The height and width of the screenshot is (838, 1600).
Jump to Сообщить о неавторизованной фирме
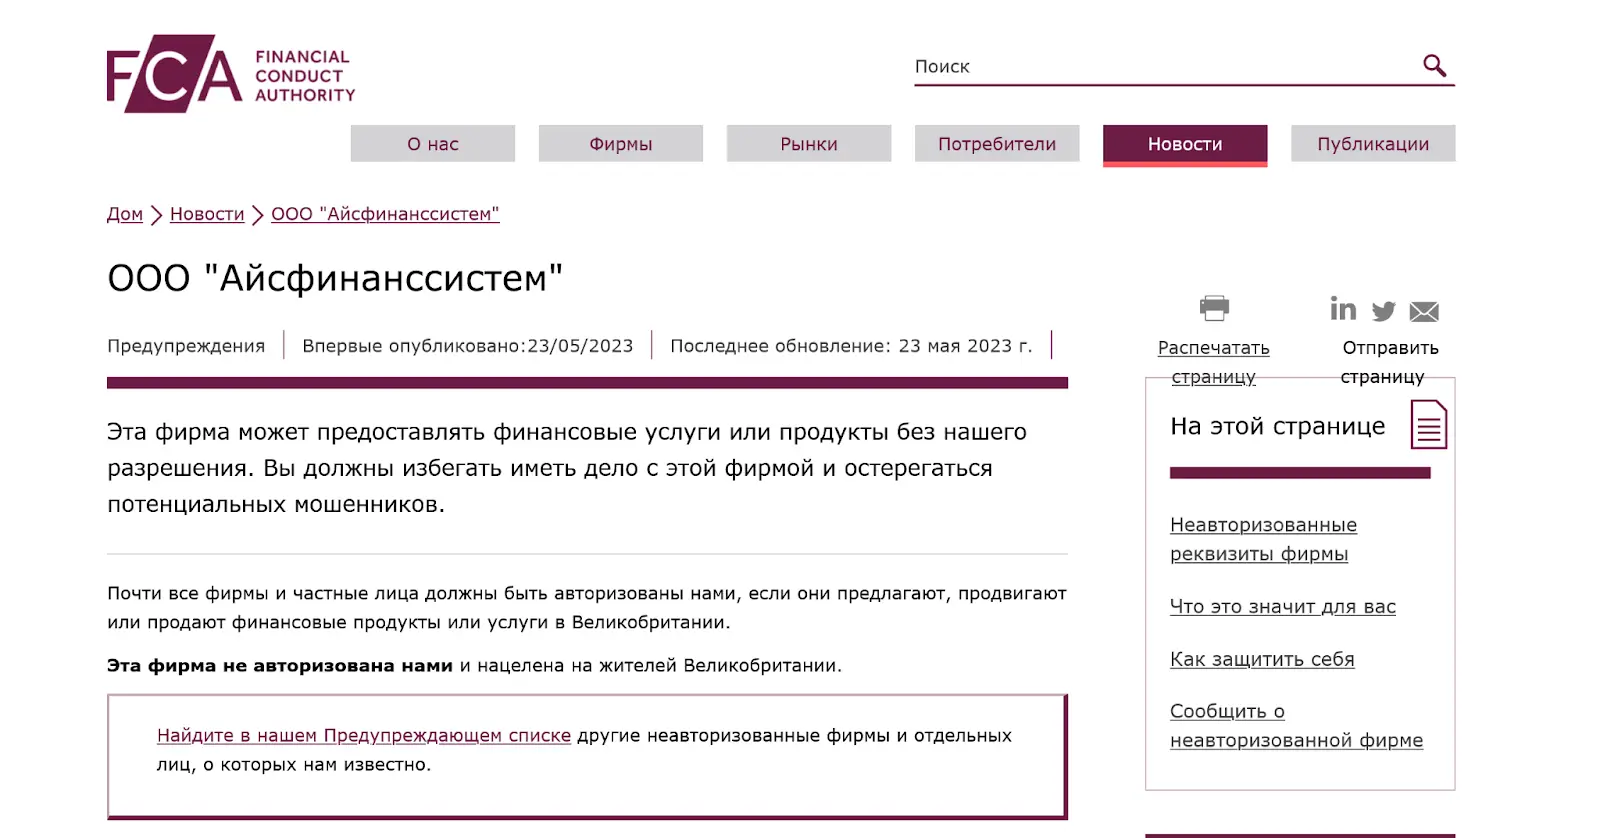tap(1297, 725)
